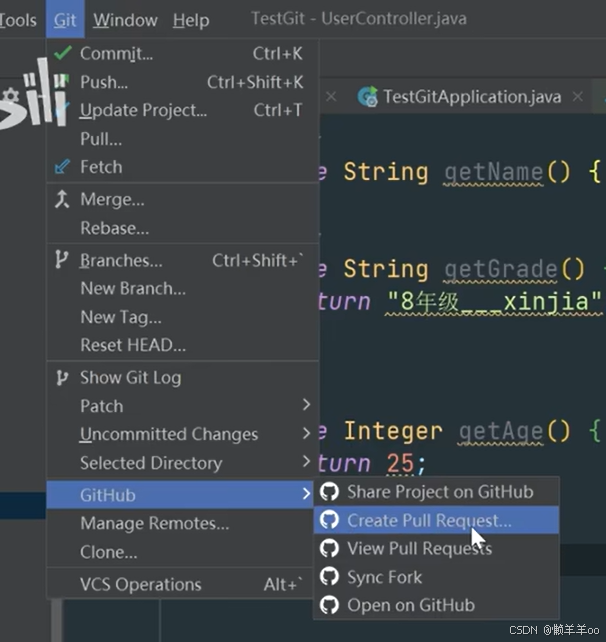This screenshot has height=642, width=606.
Task: Select Pull... in the Git menu
Action: click(183, 139)
